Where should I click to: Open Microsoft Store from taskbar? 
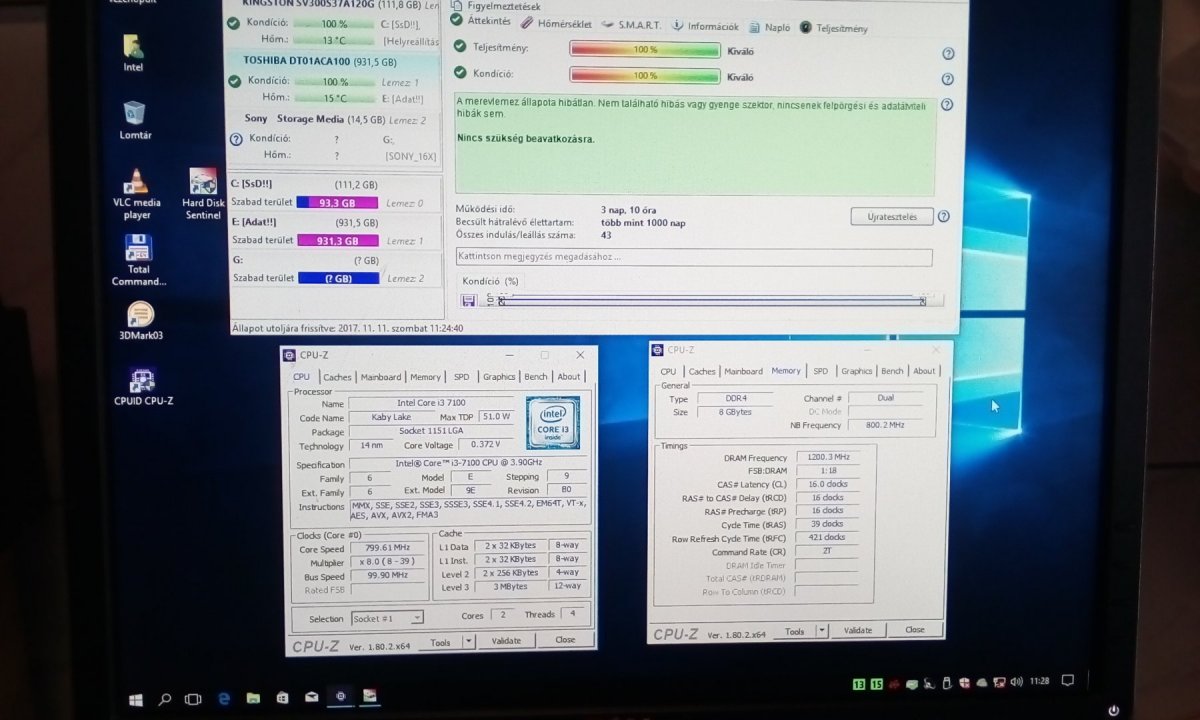point(282,698)
